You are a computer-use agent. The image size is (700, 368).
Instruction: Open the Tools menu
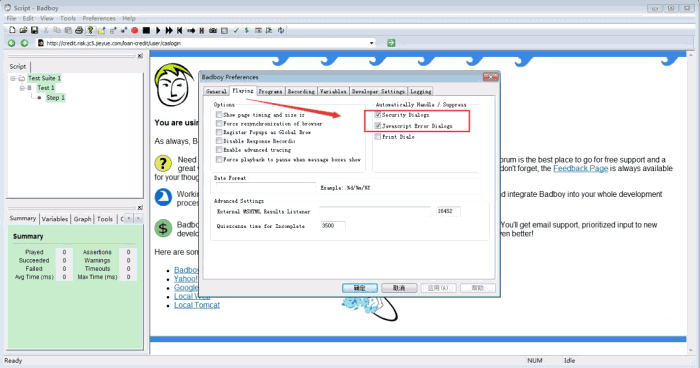pyautogui.click(x=68, y=18)
